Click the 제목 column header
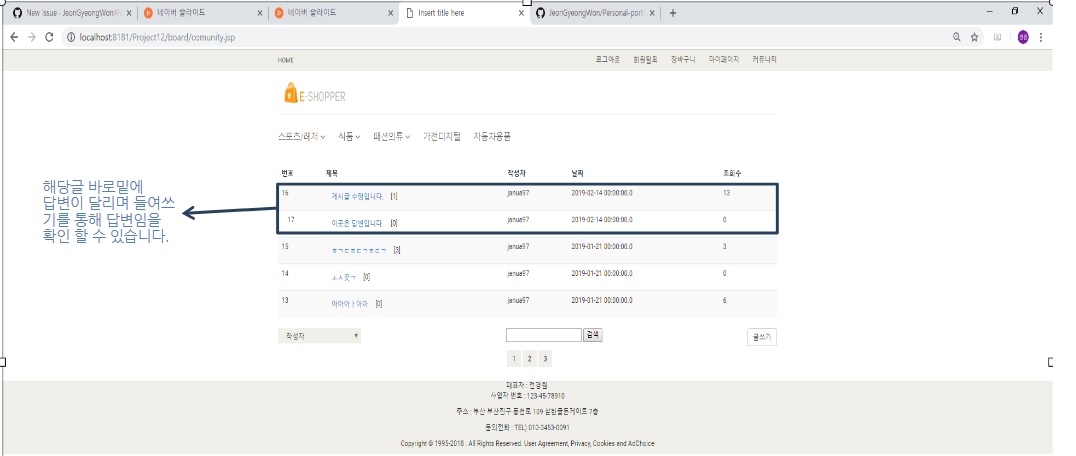The image size is (1076, 456). tap(332, 173)
